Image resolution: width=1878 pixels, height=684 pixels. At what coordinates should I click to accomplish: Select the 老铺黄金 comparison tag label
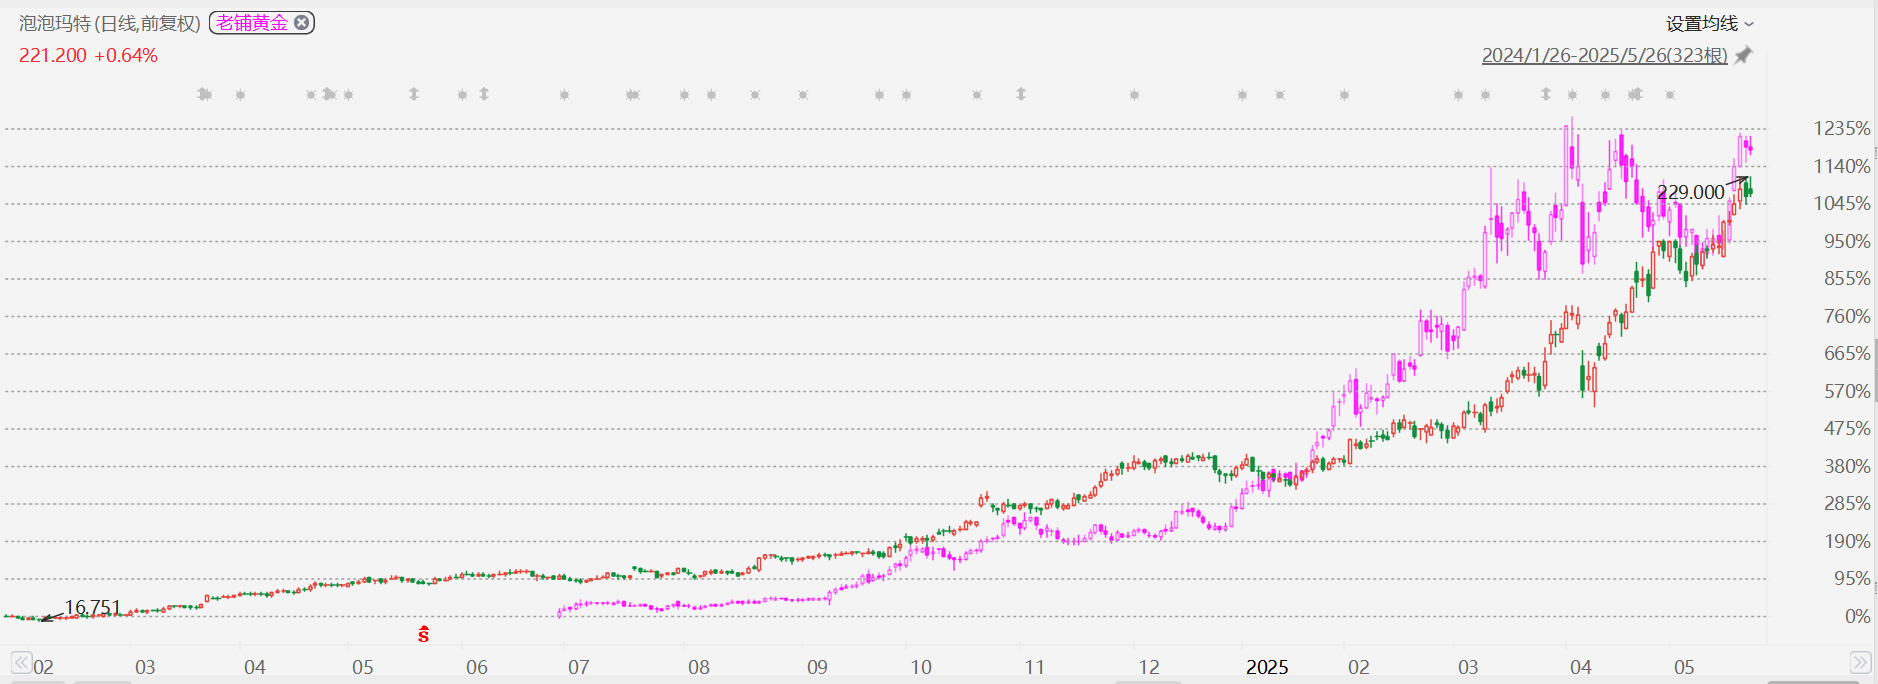pos(252,22)
